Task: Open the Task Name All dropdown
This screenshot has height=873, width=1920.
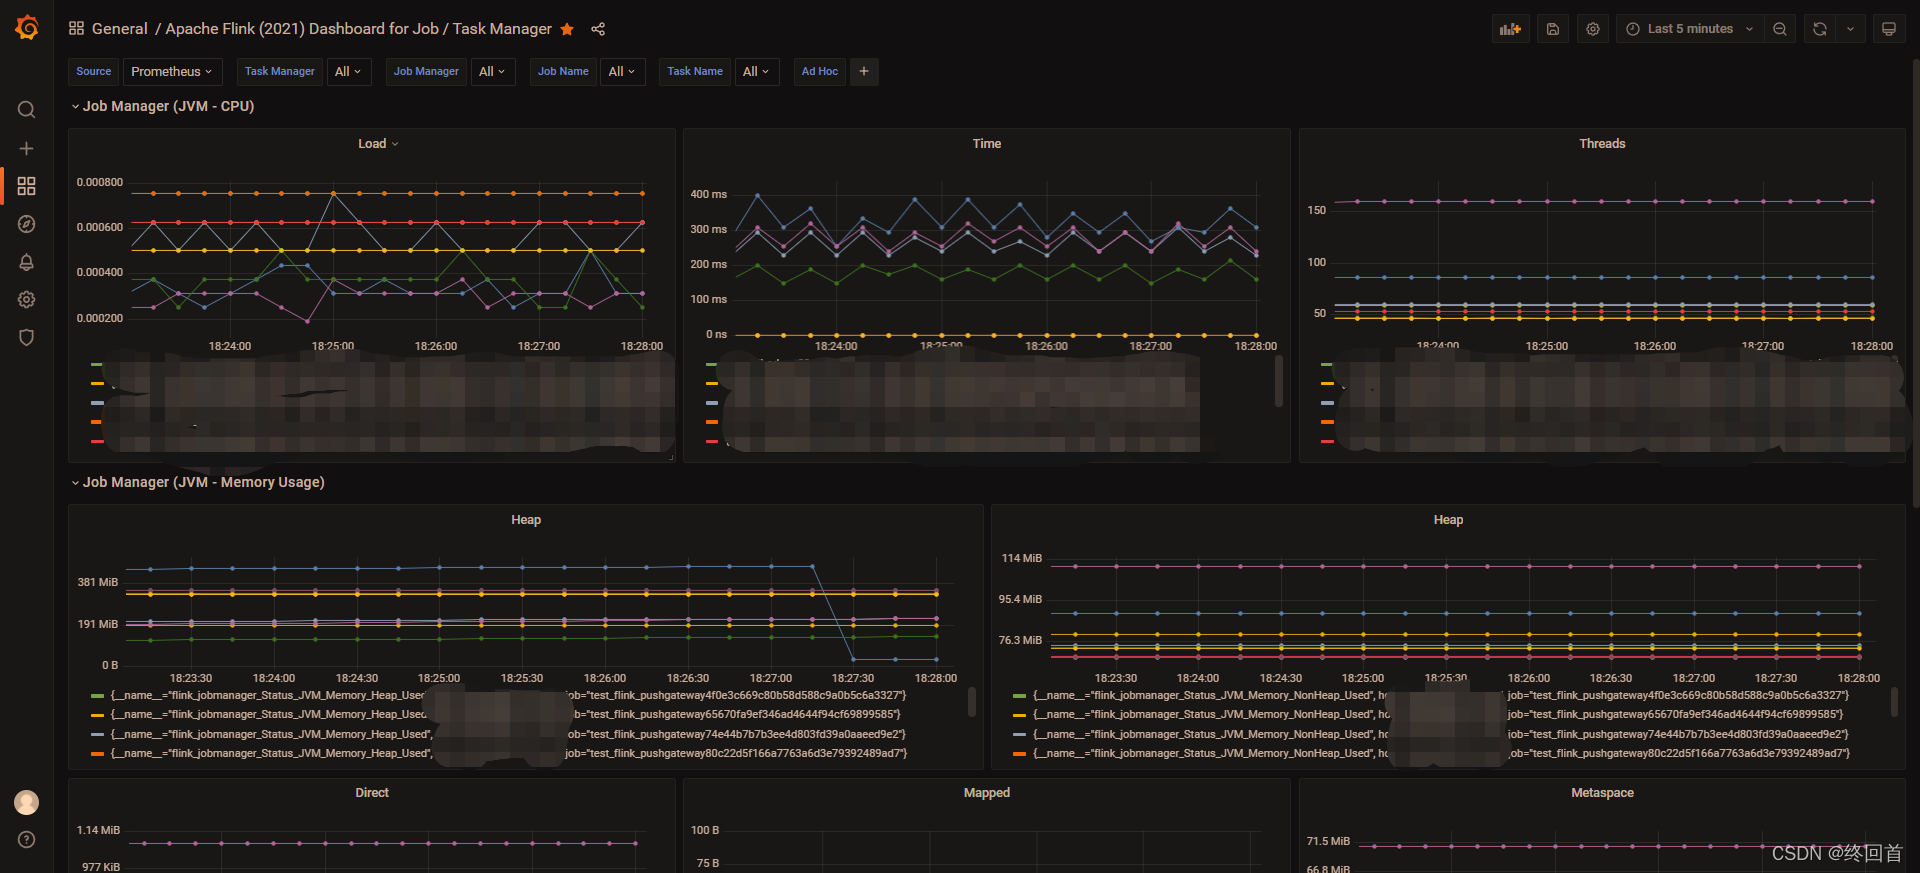Action: coord(756,71)
